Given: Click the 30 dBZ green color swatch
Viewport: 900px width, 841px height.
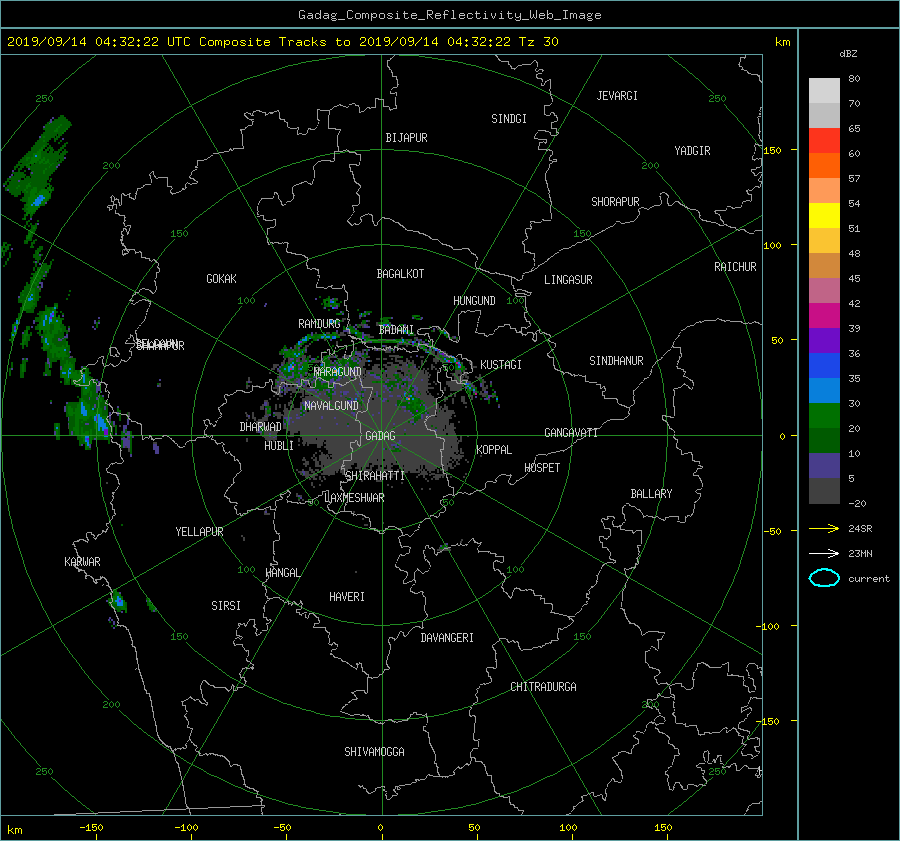Looking at the screenshot, I should pos(824,415).
